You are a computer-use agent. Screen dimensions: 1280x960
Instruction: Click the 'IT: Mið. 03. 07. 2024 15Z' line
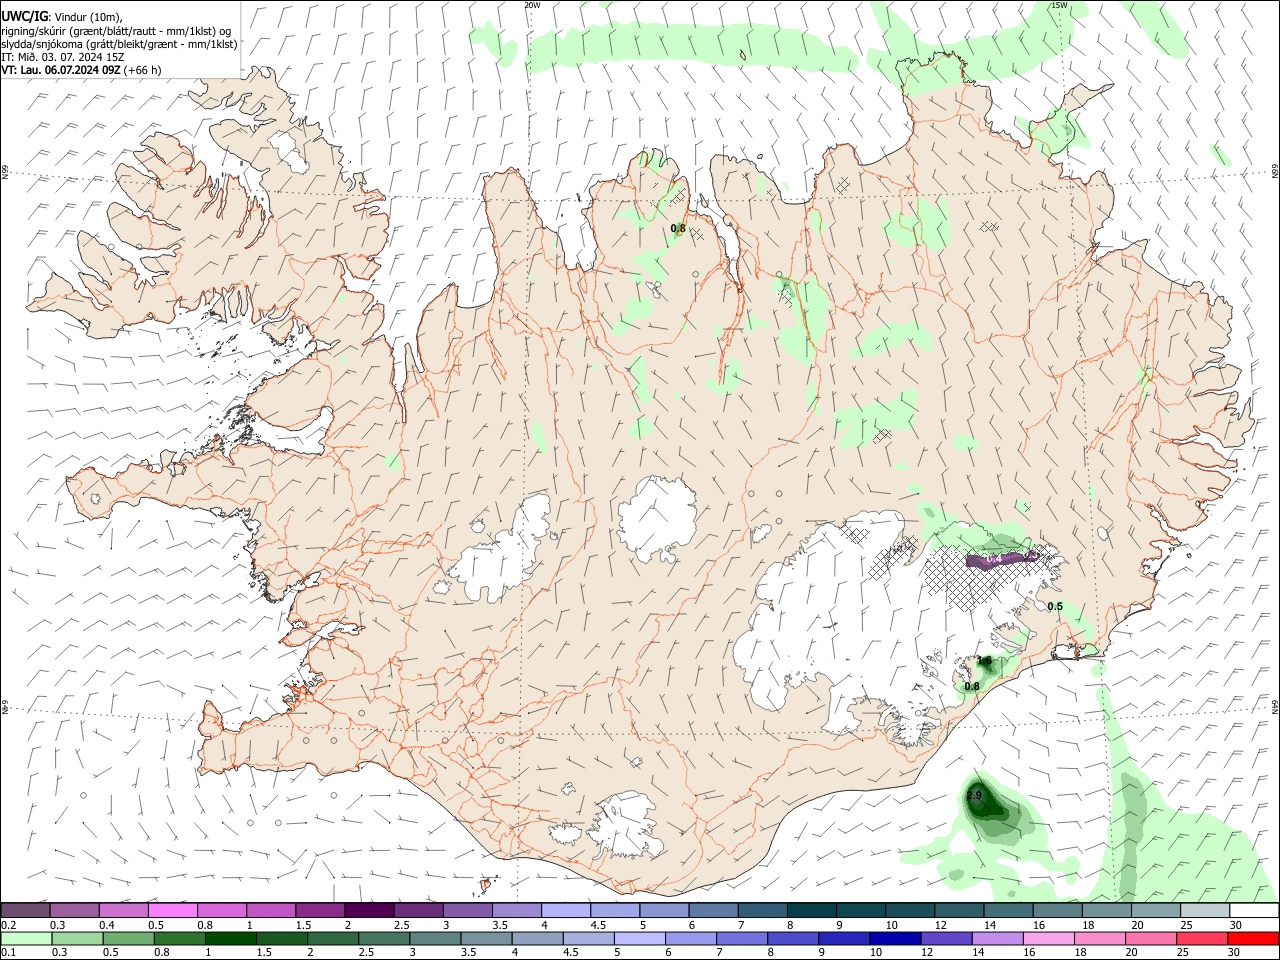pyautogui.click(x=63, y=57)
